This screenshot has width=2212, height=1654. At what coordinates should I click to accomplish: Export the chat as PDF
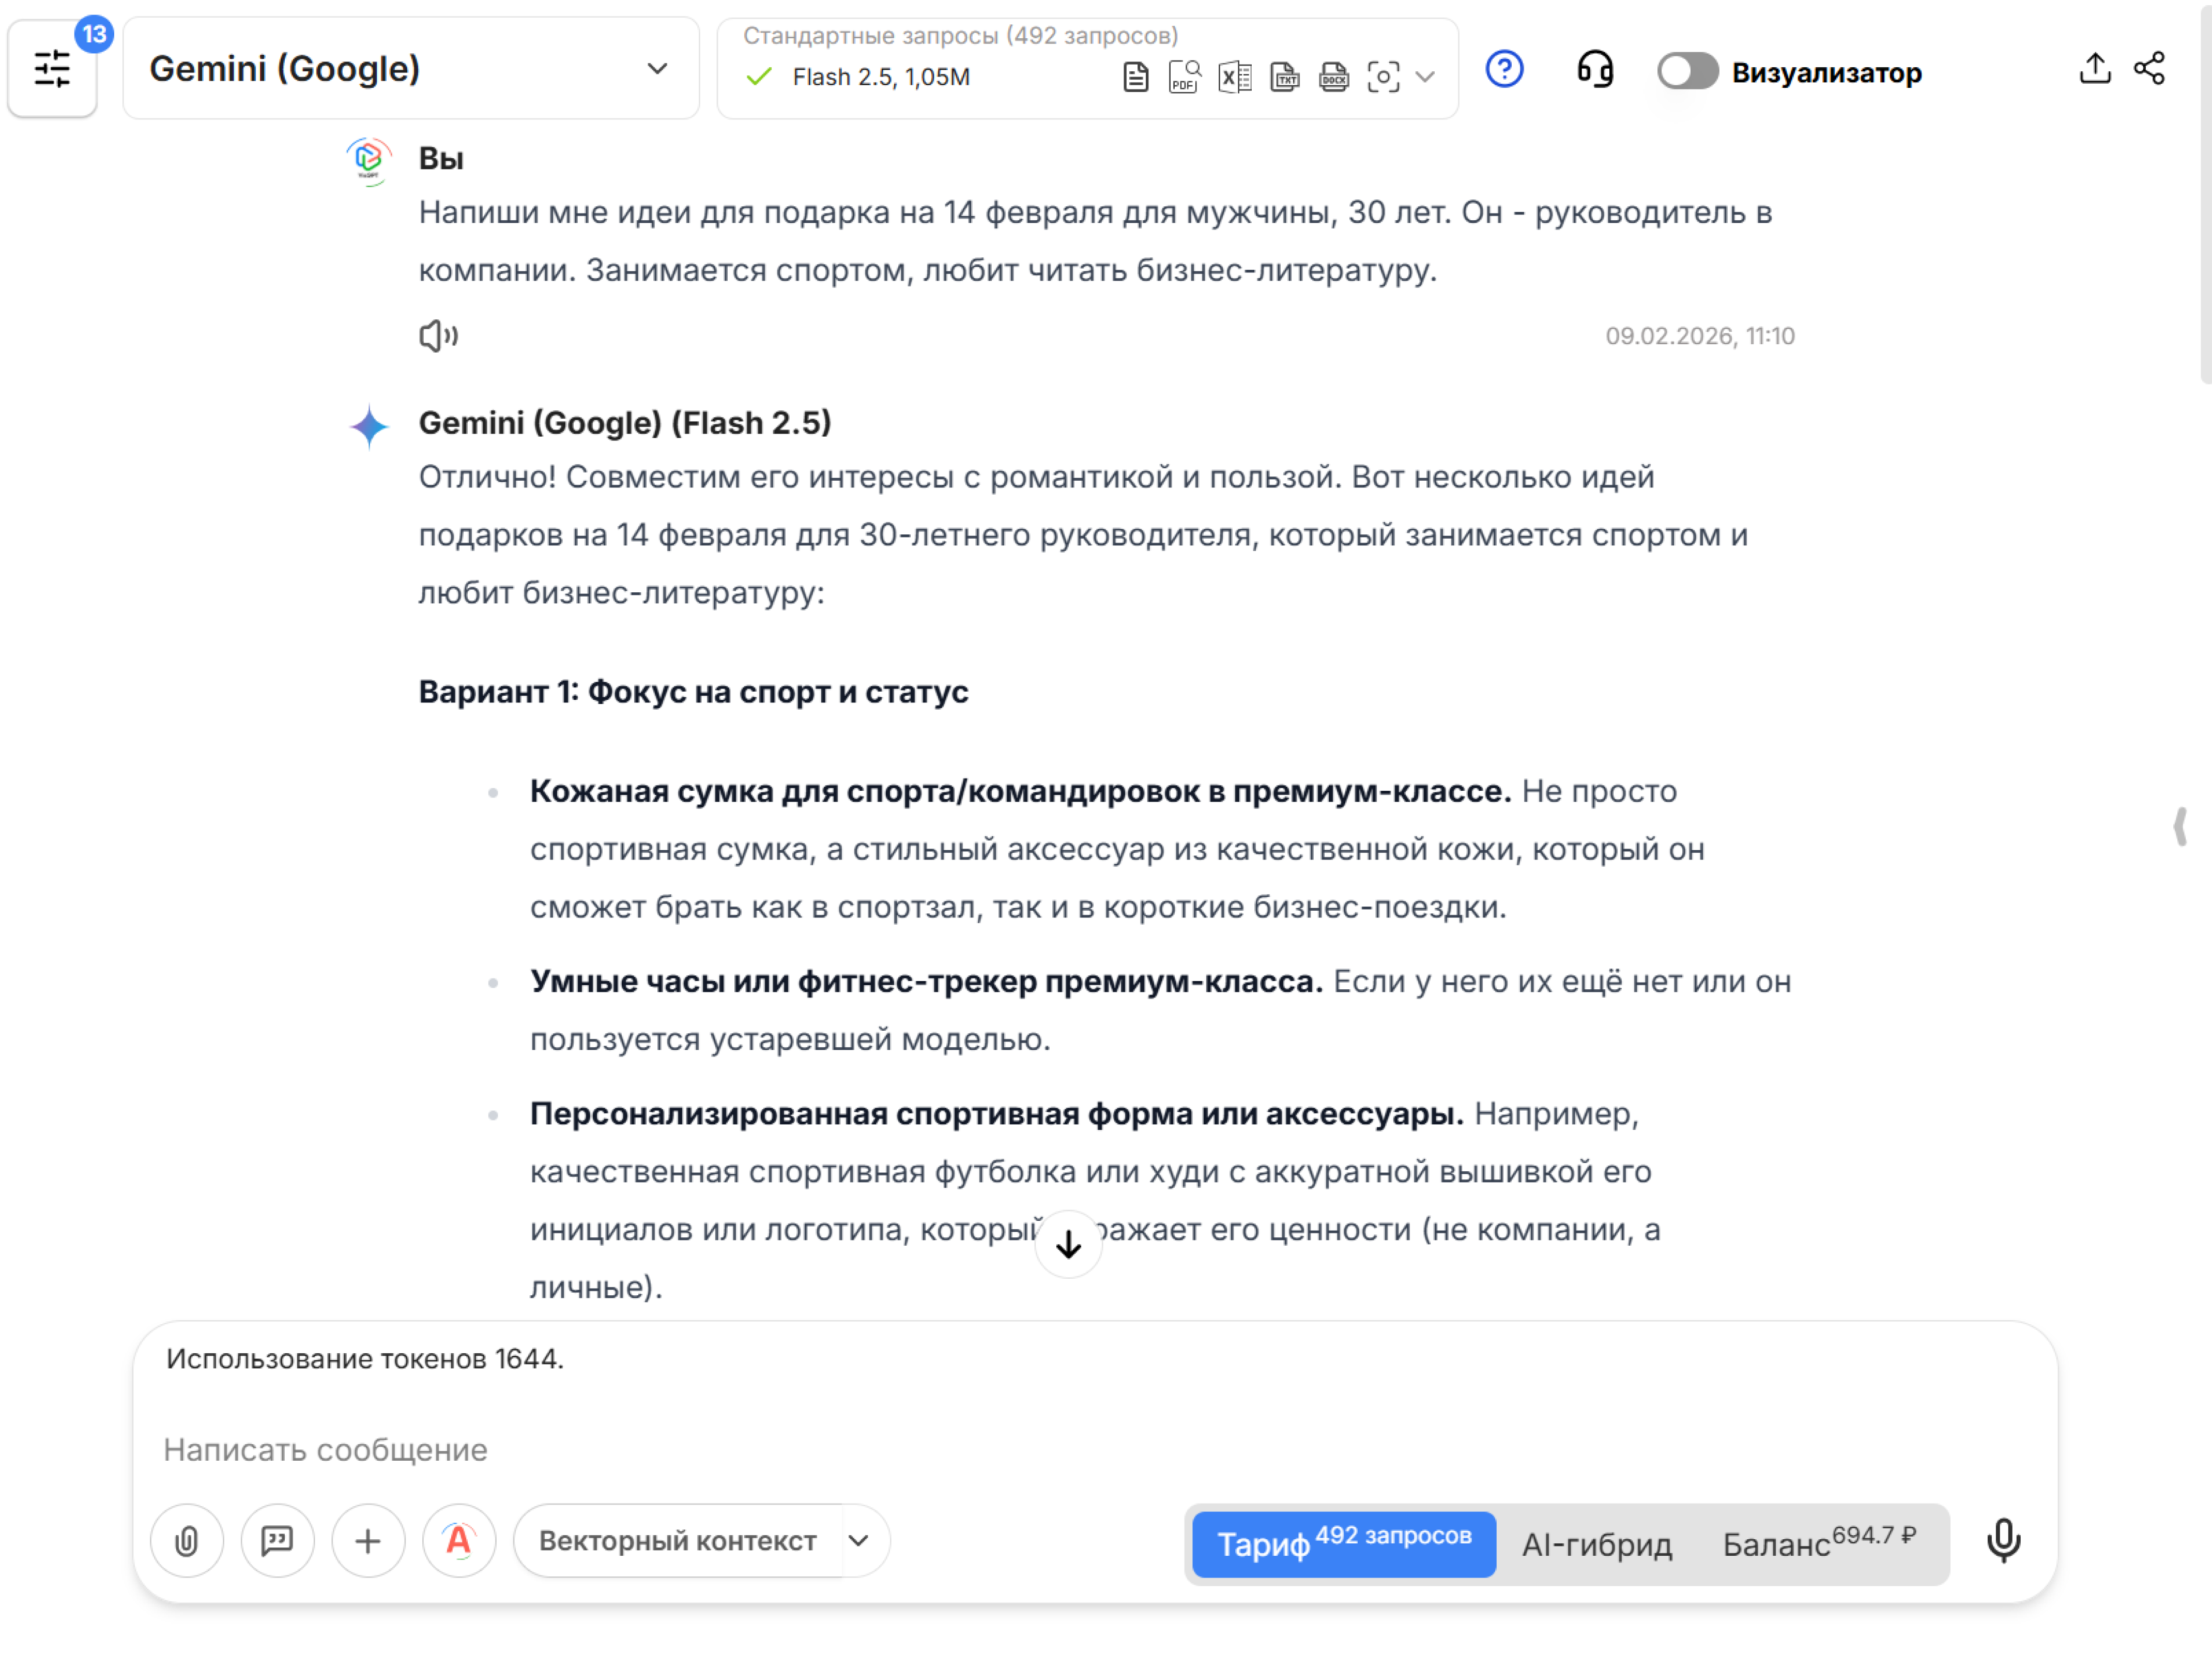tap(1184, 76)
